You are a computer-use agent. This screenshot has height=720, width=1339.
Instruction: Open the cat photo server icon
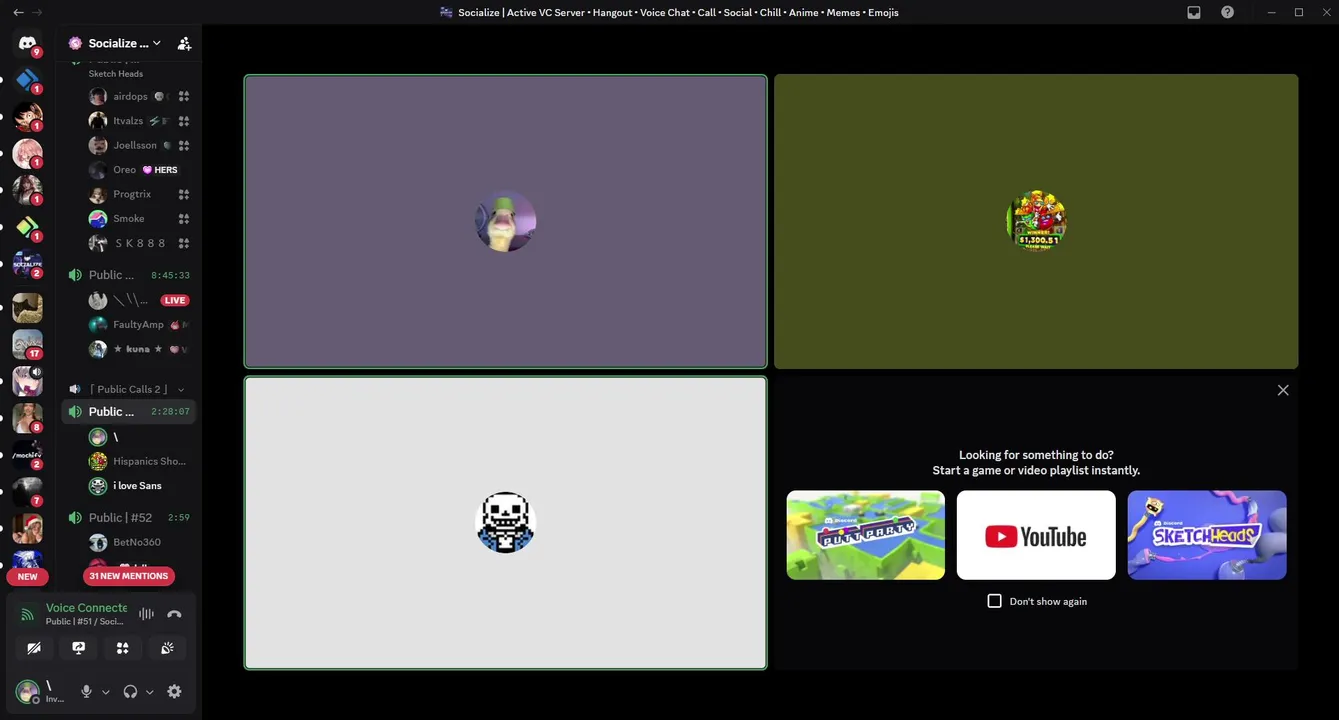click(x=27, y=307)
